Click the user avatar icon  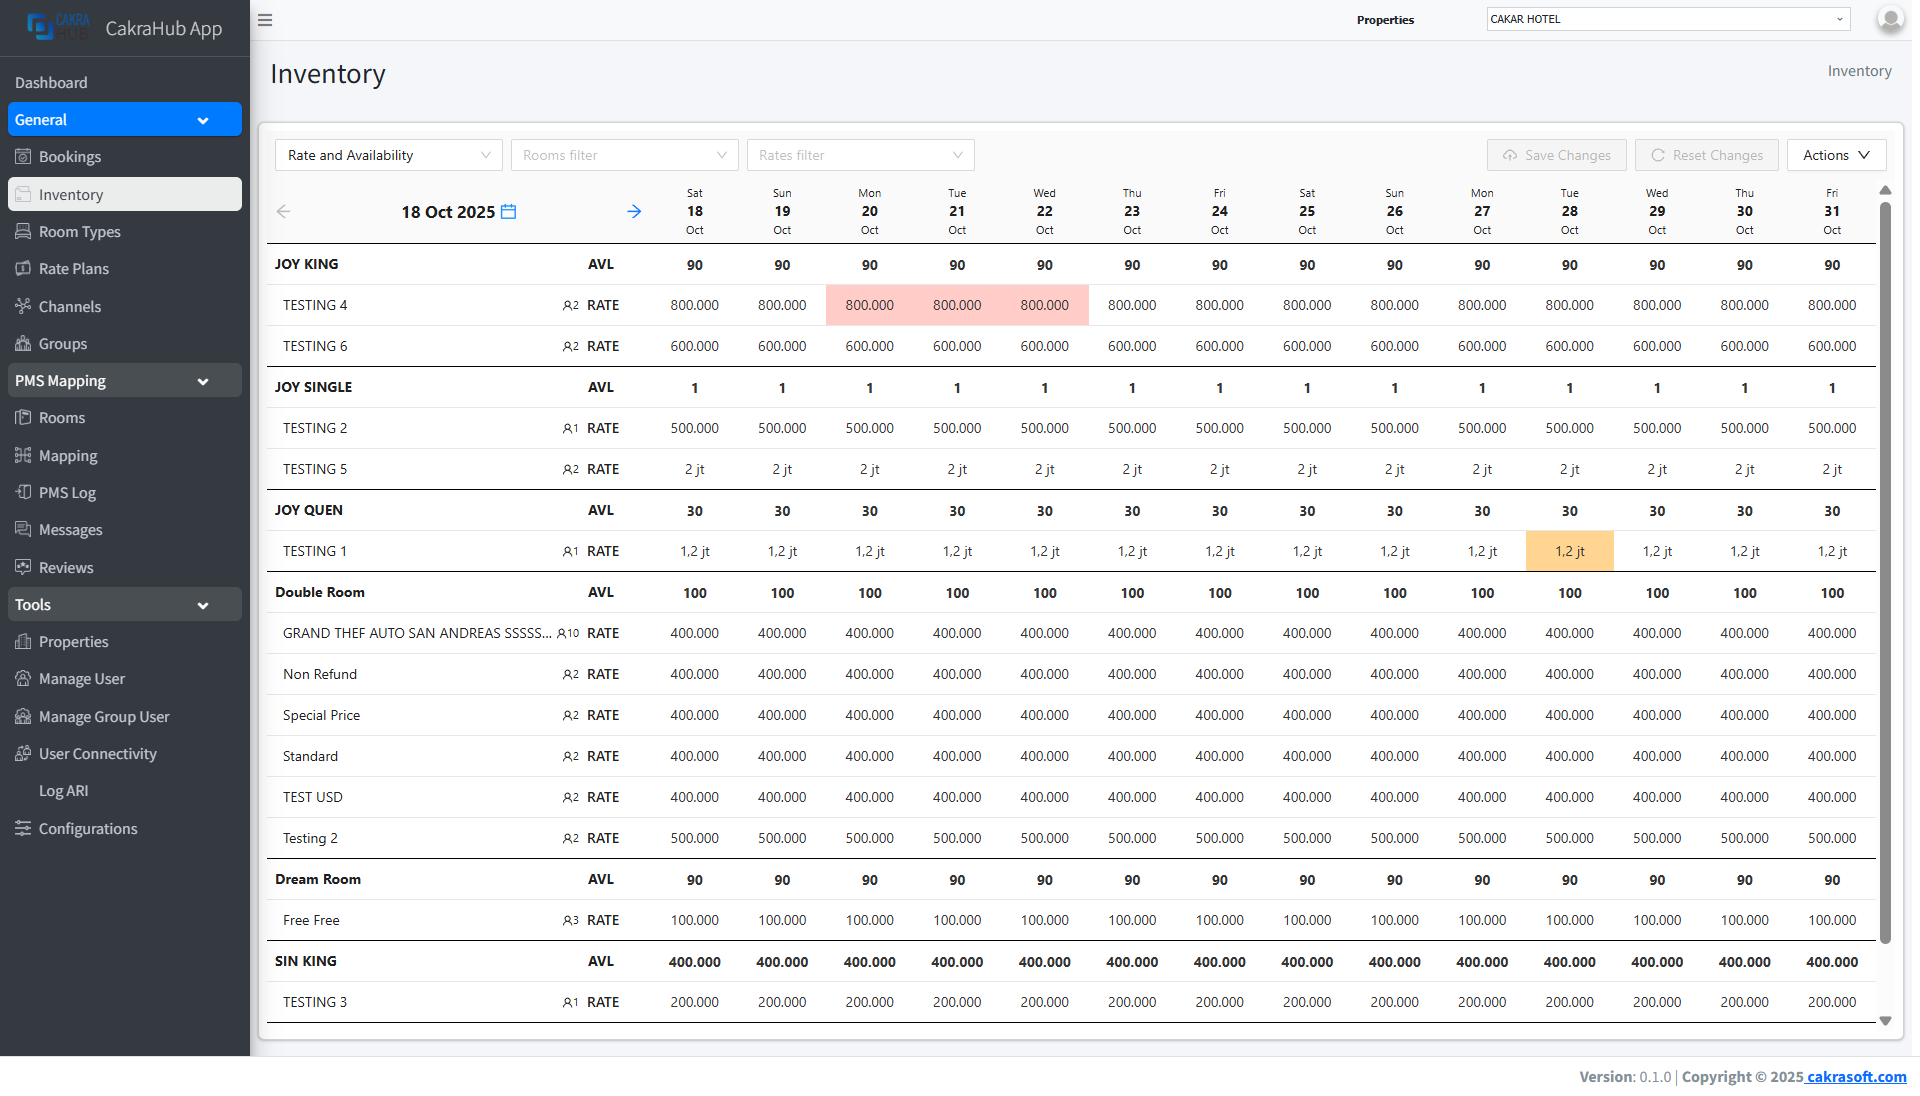point(1889,19)
